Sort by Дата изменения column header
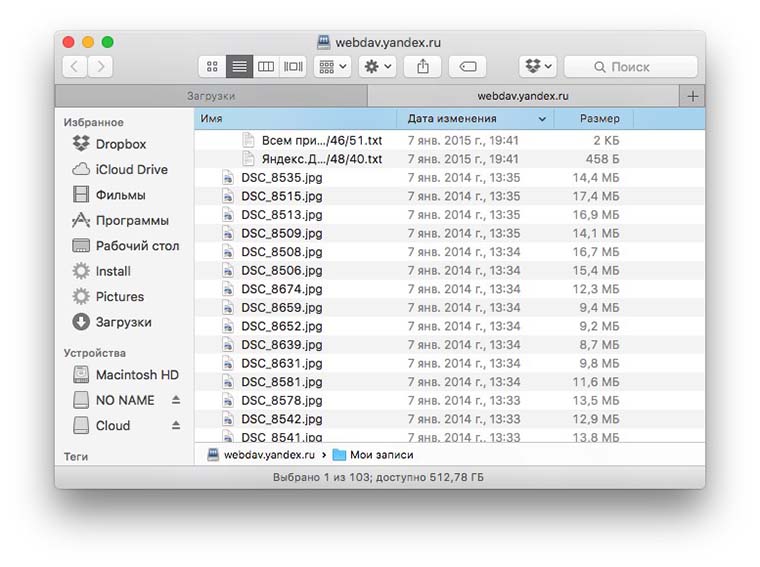 click(x=475, y=119)
